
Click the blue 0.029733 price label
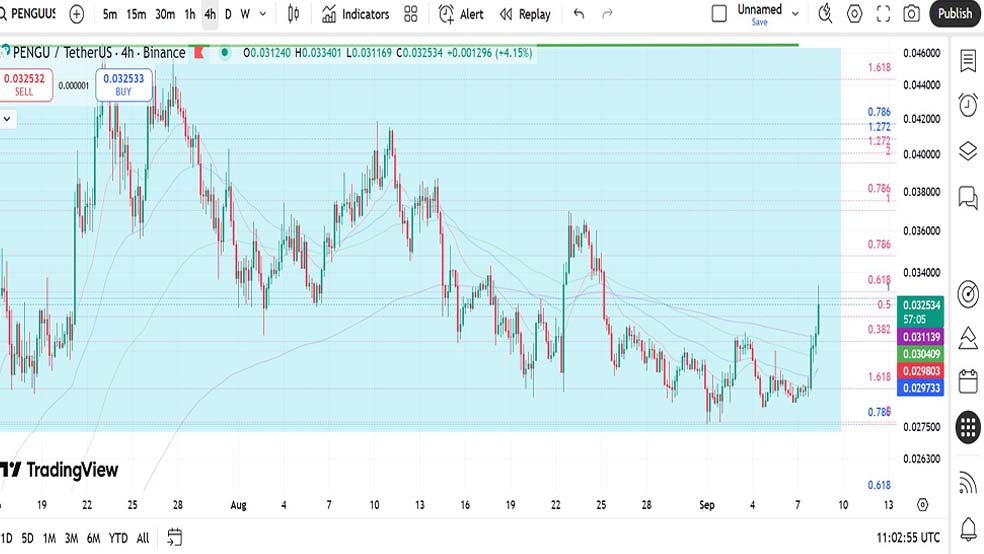point(921,388)
